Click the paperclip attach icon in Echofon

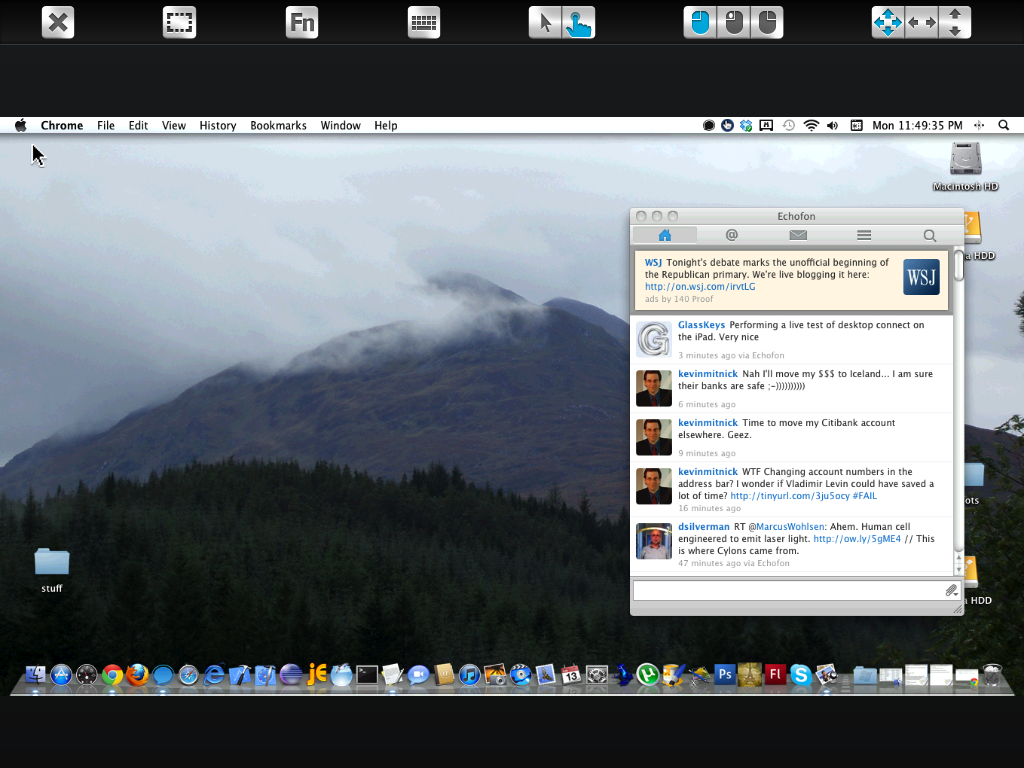[951, 591]
